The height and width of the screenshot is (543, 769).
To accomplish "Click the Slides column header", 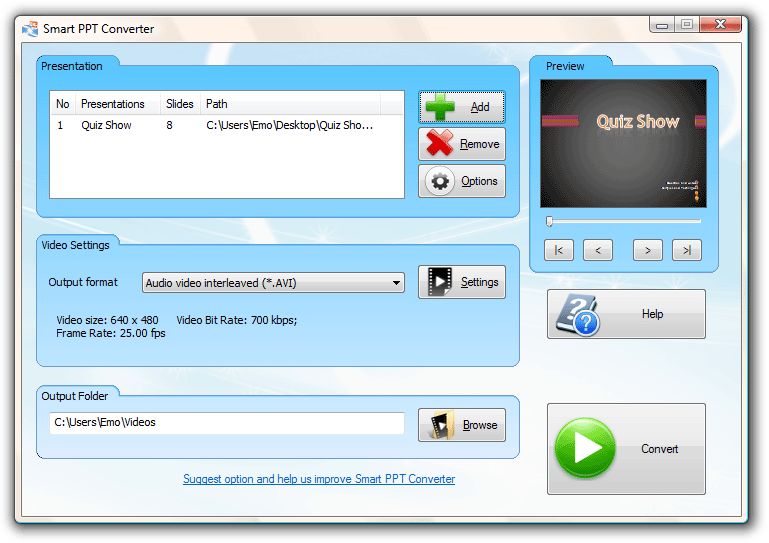I will [180, 104].
